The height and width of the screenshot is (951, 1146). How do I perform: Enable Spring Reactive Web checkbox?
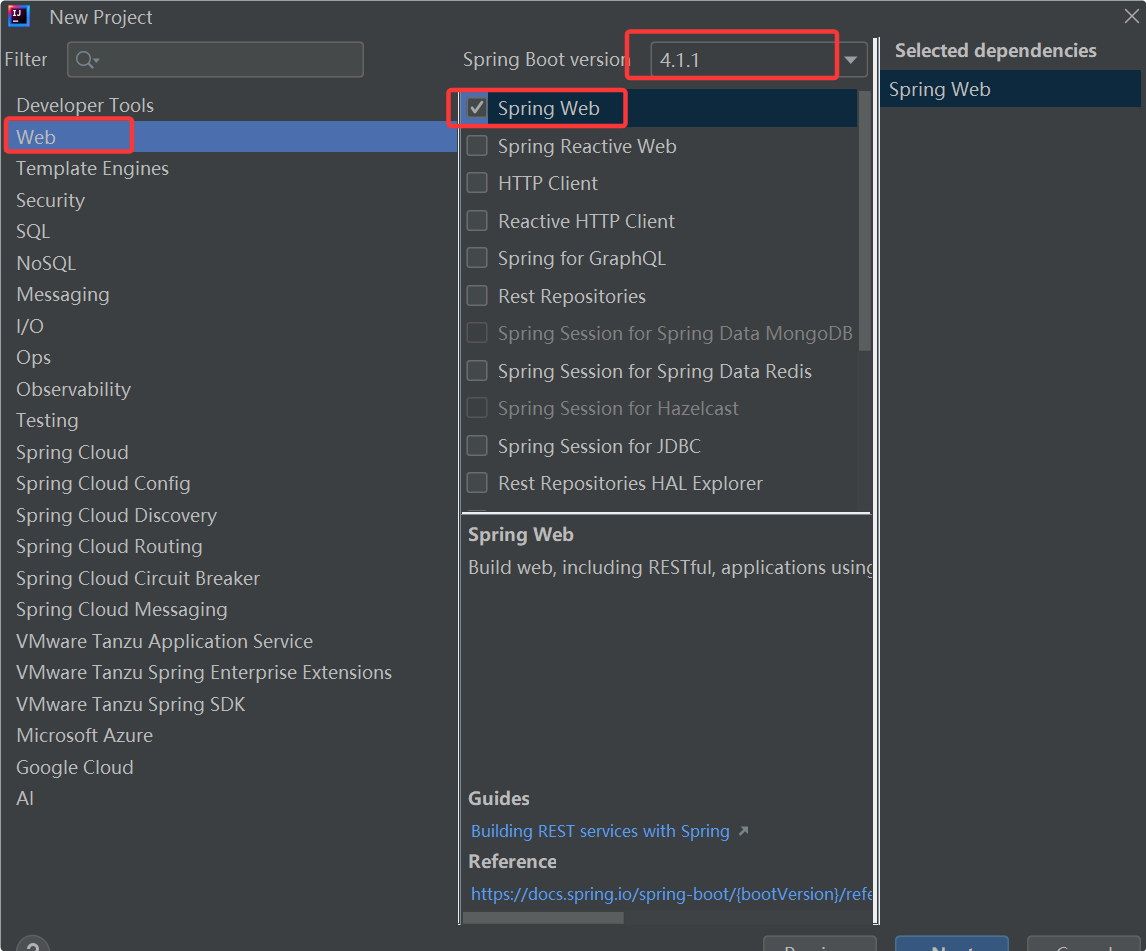point(477,146)
